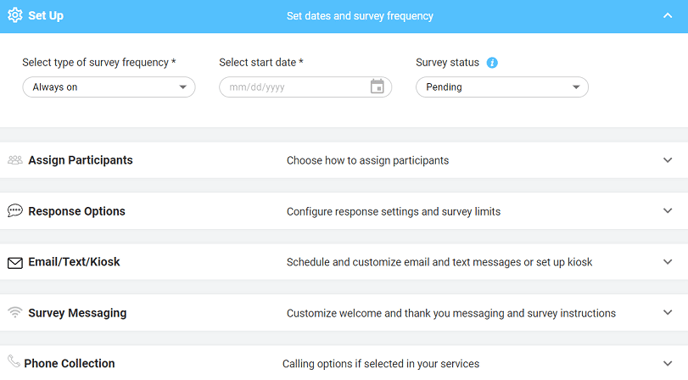Open the Survey status 'Pending' dropdown

pos(502,87)
